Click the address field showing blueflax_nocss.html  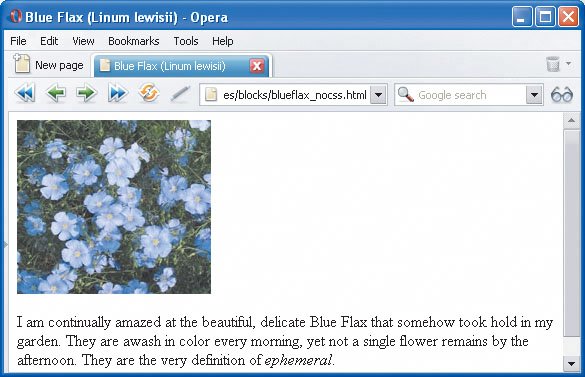(x=285, y=95)
